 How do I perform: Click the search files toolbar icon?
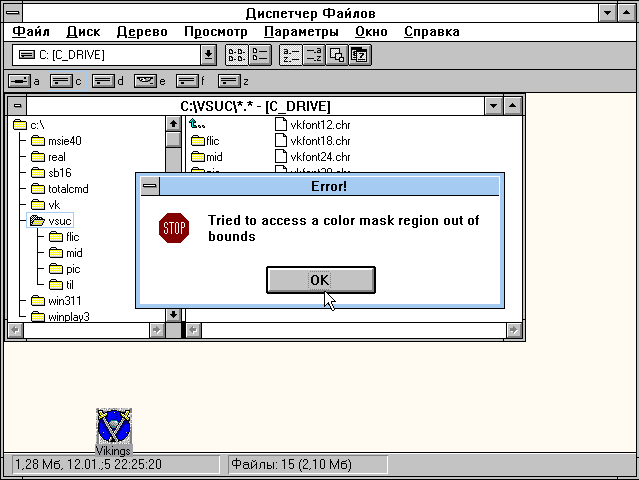pyautogui.click(x=337, y=55)
